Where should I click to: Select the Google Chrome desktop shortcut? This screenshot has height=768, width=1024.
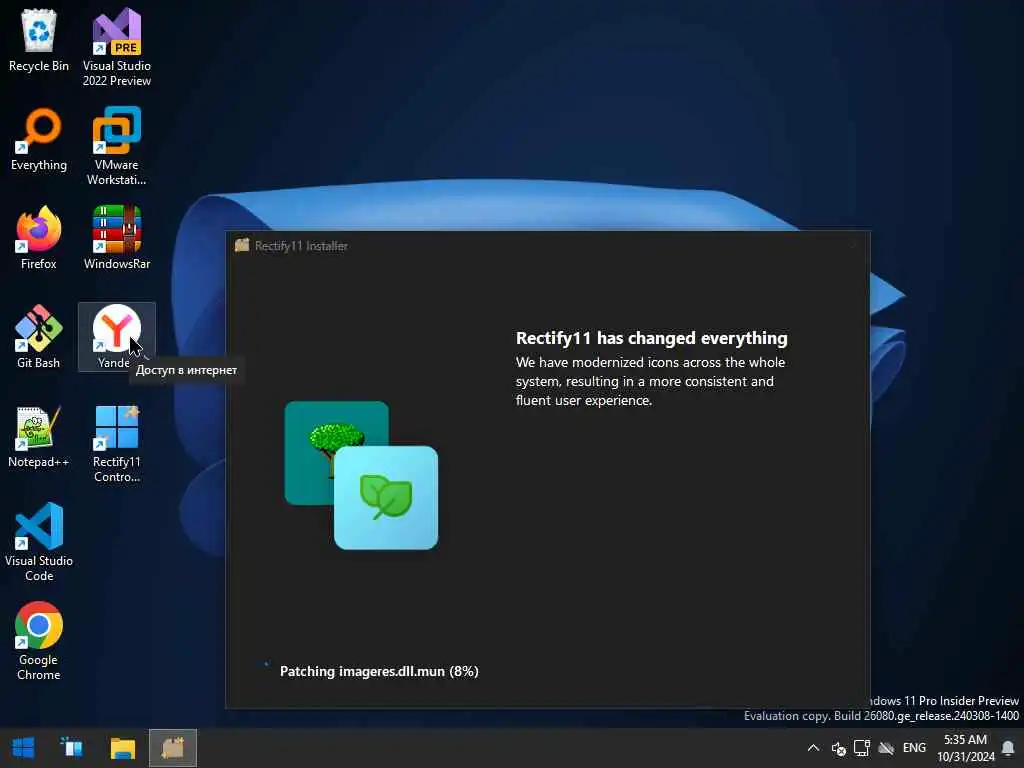click(x=39, y=641)
